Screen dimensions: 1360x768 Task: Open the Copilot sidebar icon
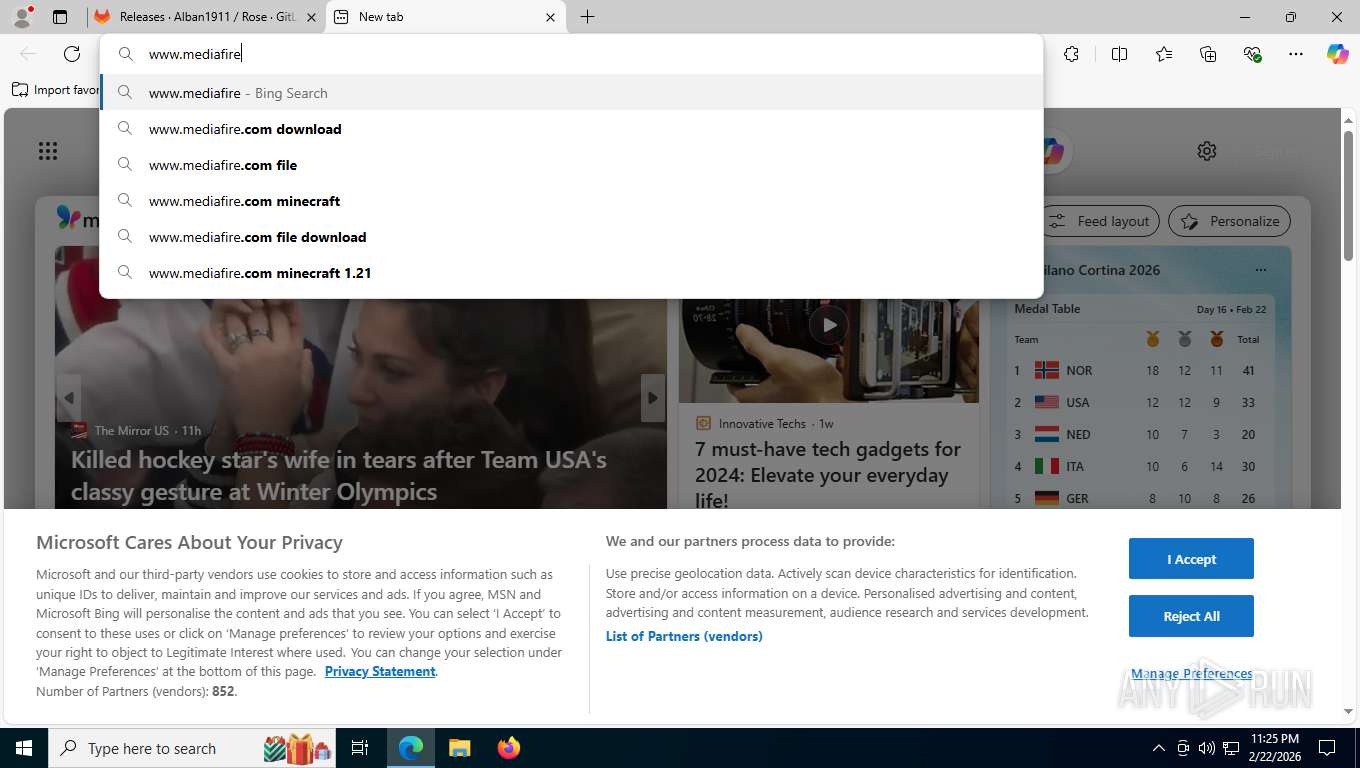(1338, 54)
